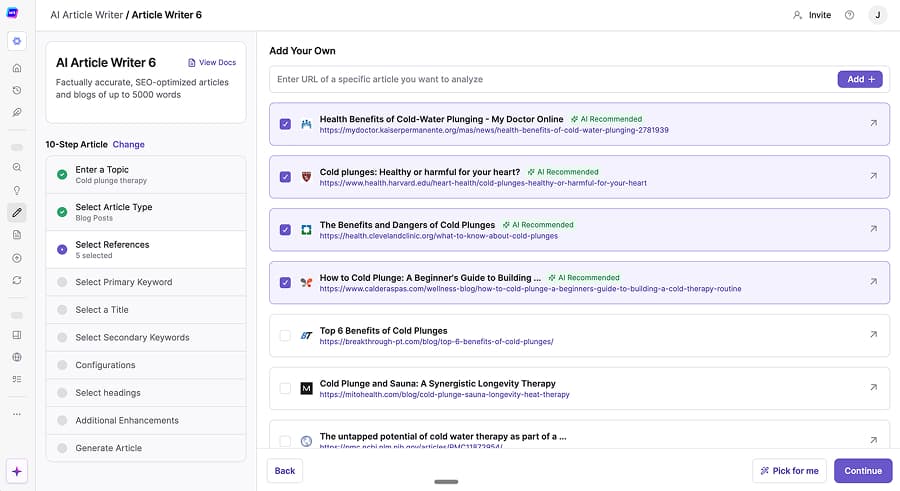Click the Continue button
The width and height of the screenshot is (900, 491).
(x=863, y=471)
